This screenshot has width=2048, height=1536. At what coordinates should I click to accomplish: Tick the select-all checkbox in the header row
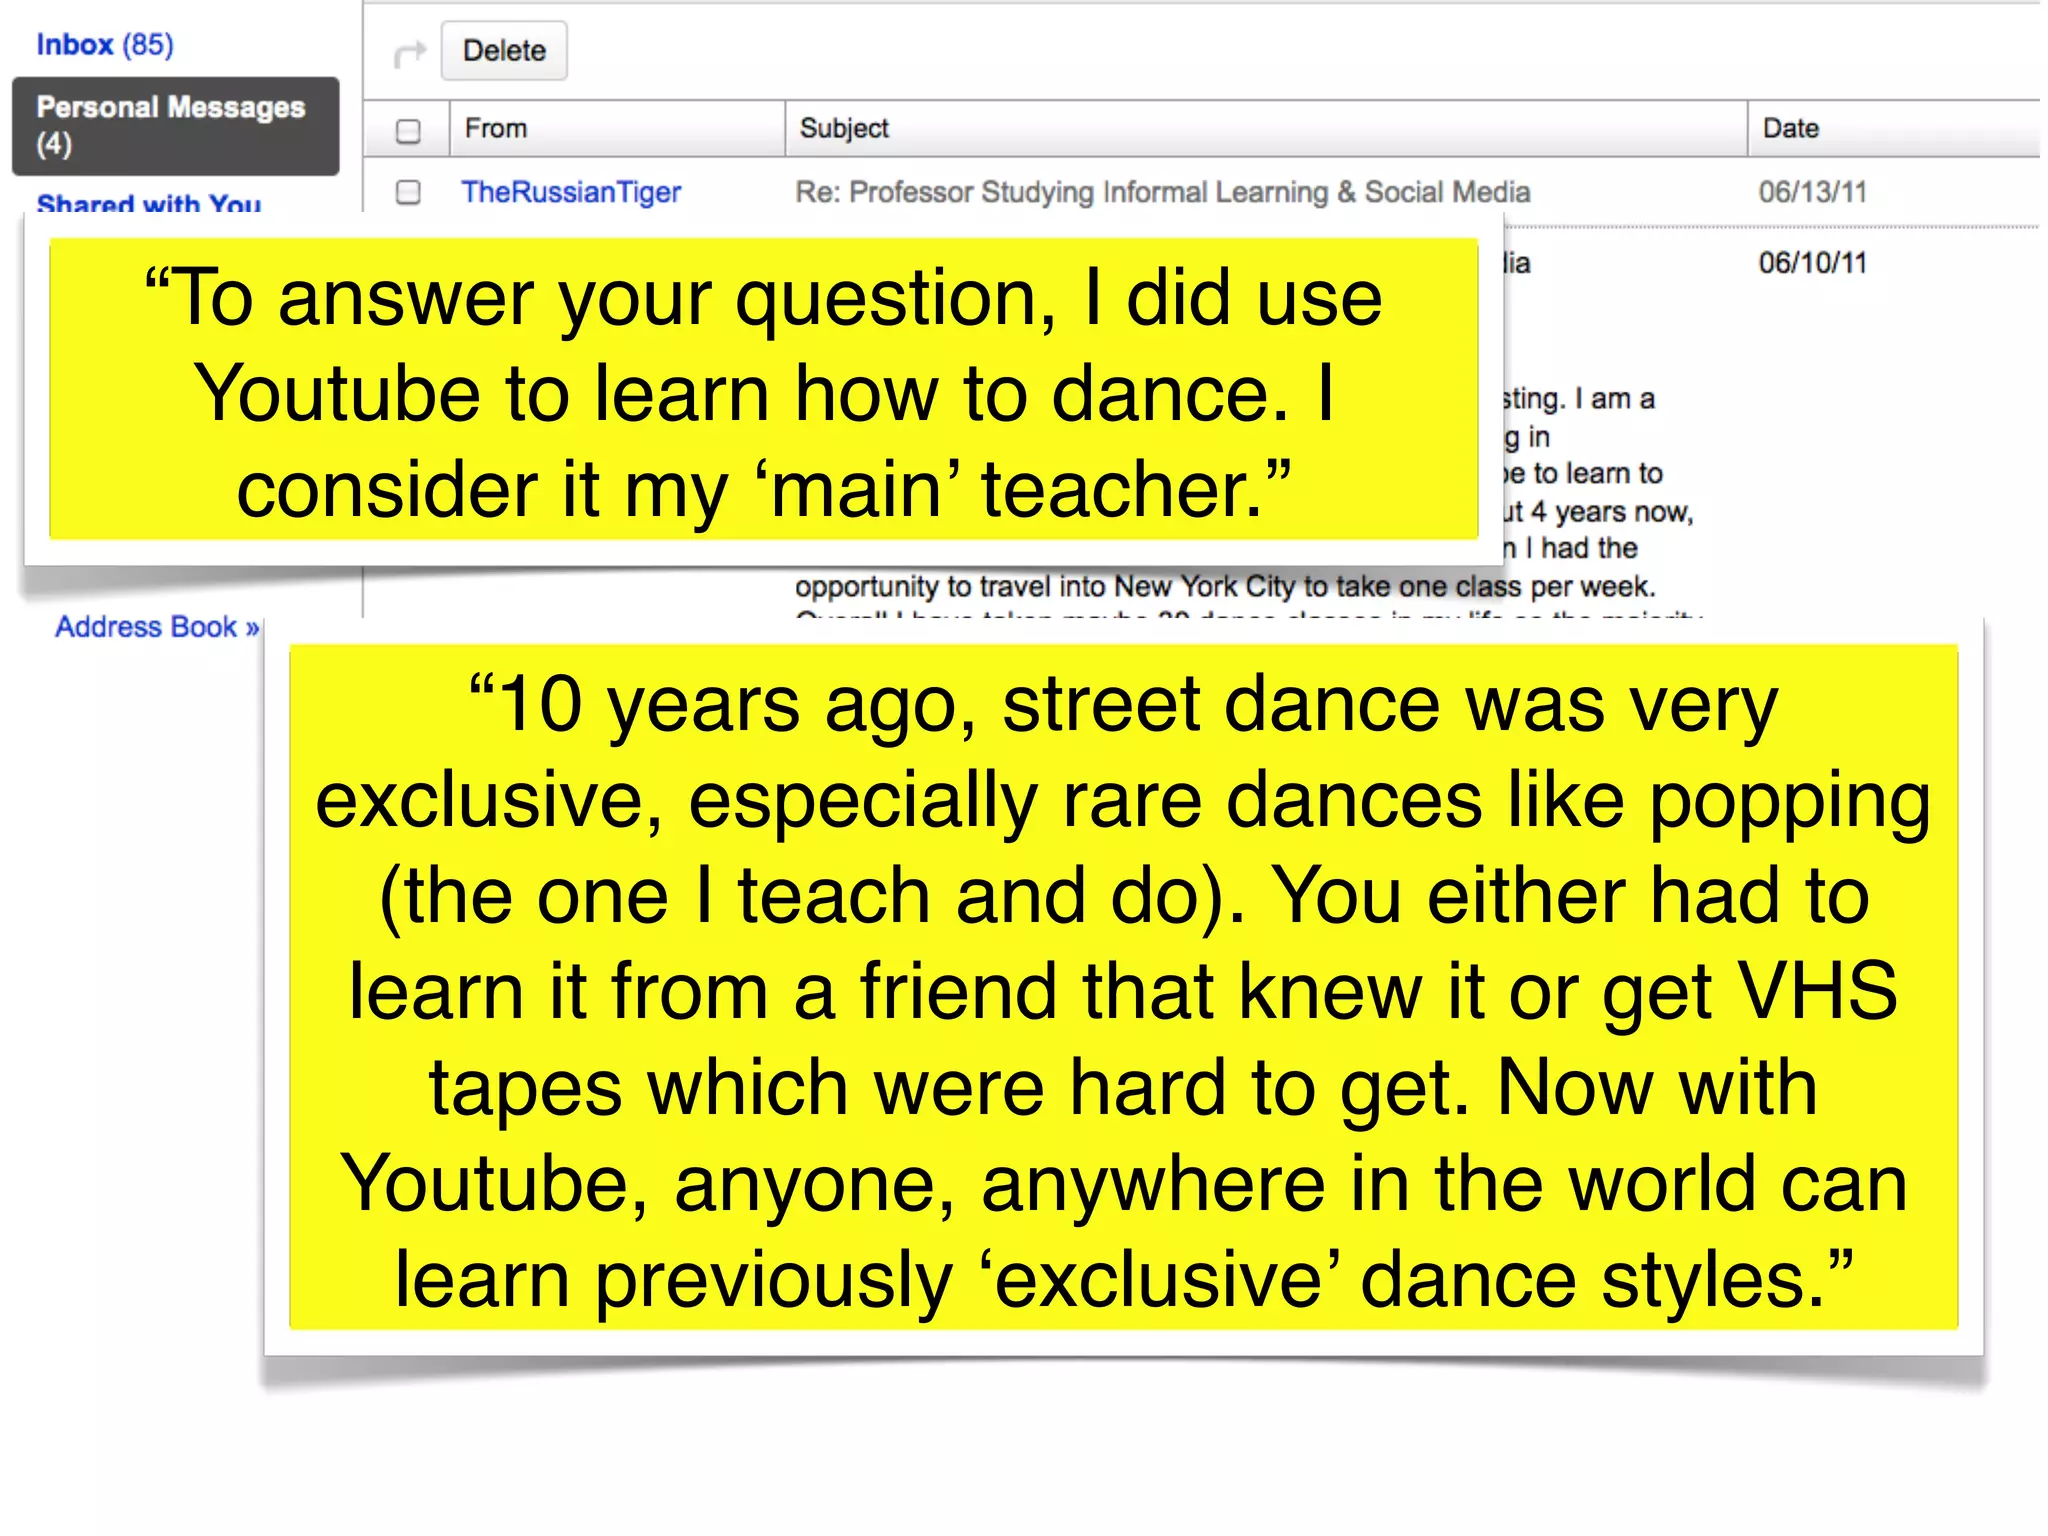[x=408, y=131]
